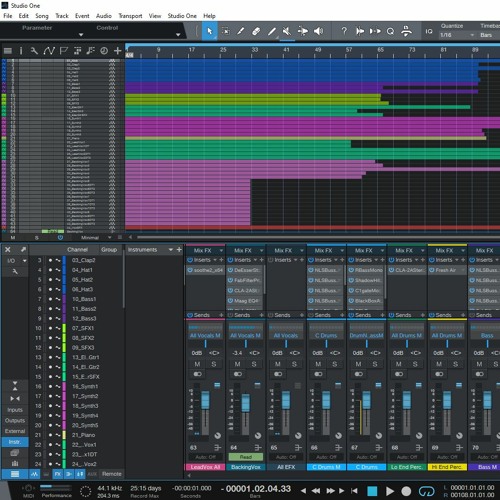Open the Parameter dropdown arrow
This screenshot has width=500, height=500.
pyautogui.click(x=81, y=35)
